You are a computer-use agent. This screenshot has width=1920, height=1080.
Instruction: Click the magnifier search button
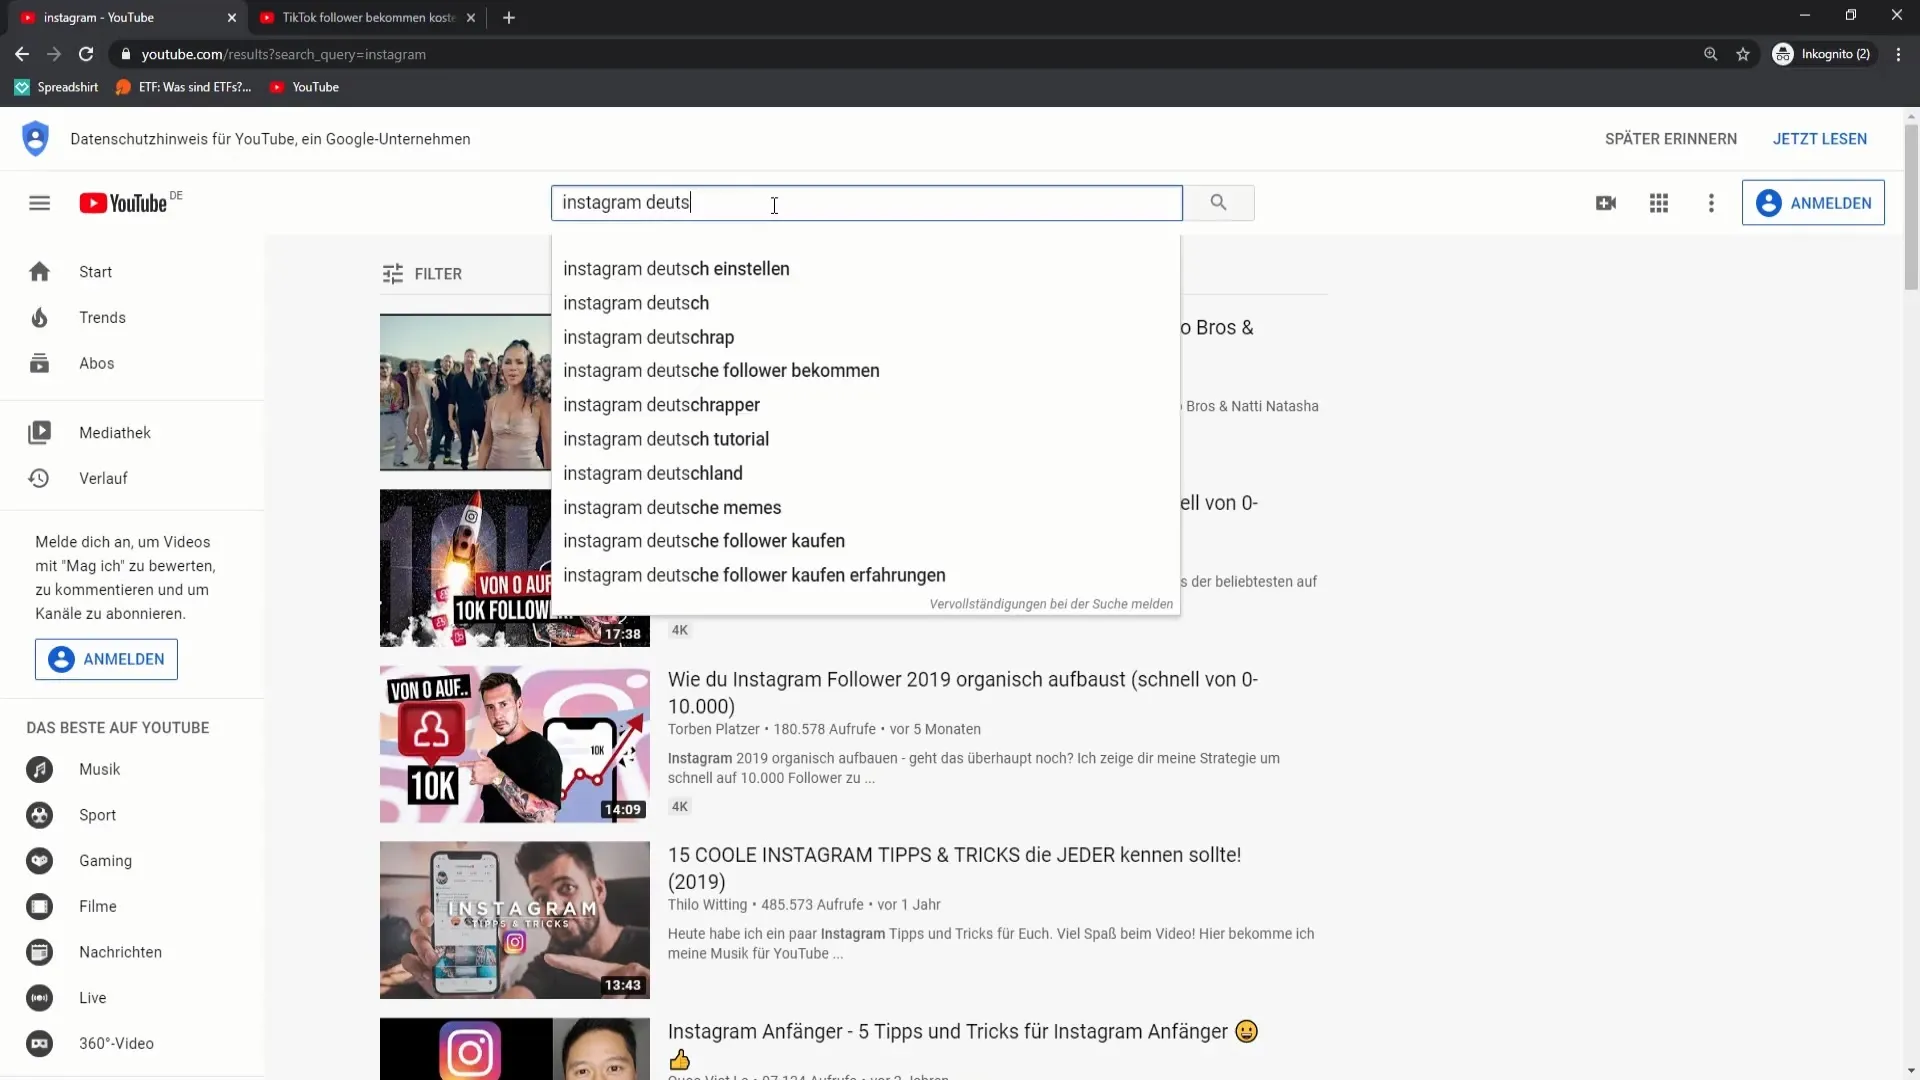click(1218, 203)
